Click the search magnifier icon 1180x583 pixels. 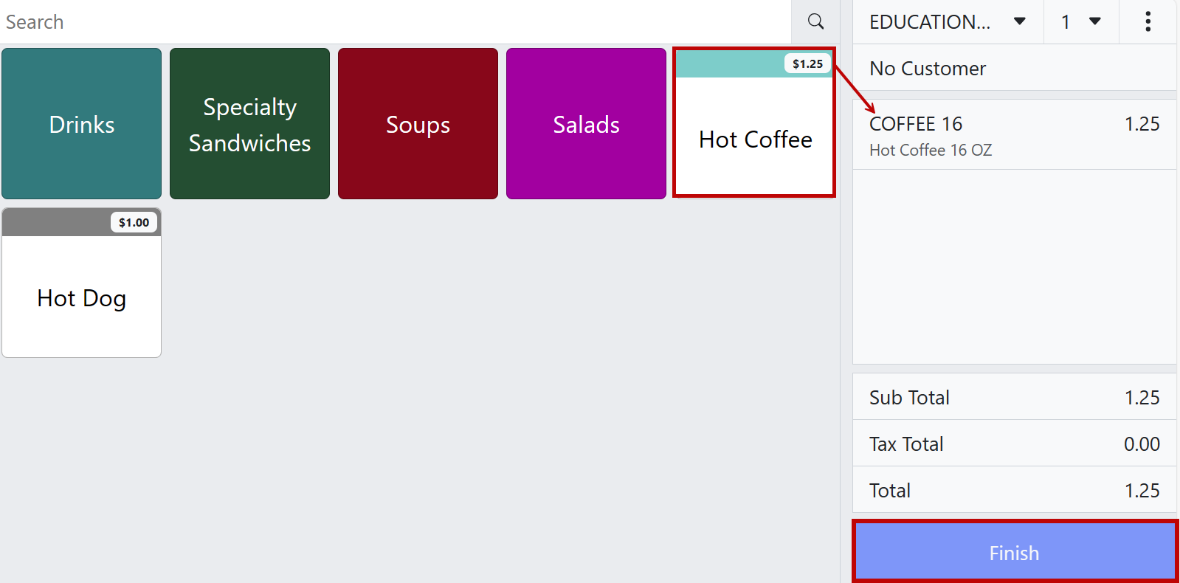[816, 21]
